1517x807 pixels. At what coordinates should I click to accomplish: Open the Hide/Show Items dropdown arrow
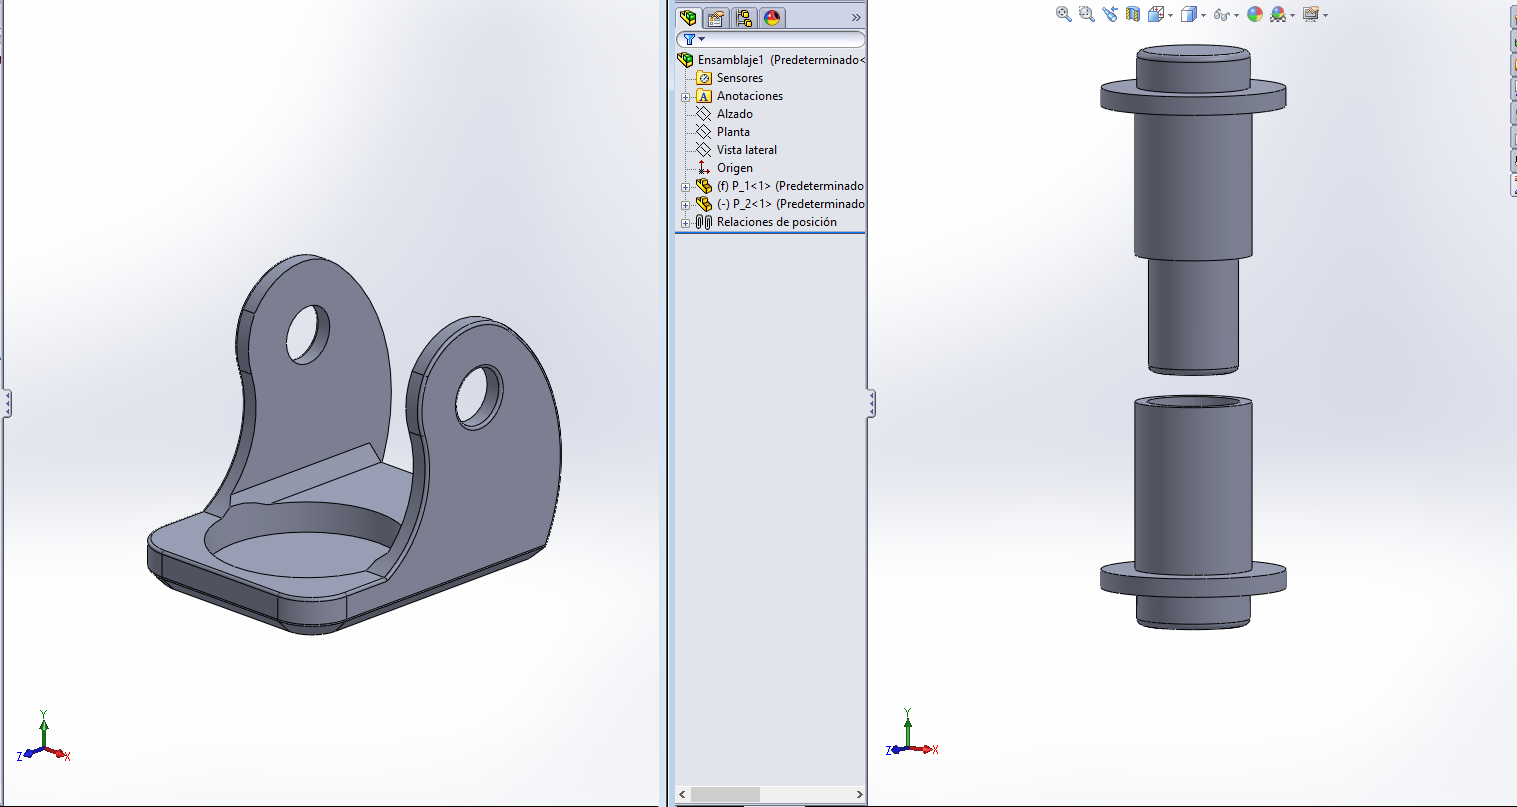click(x=1236, y=15)
